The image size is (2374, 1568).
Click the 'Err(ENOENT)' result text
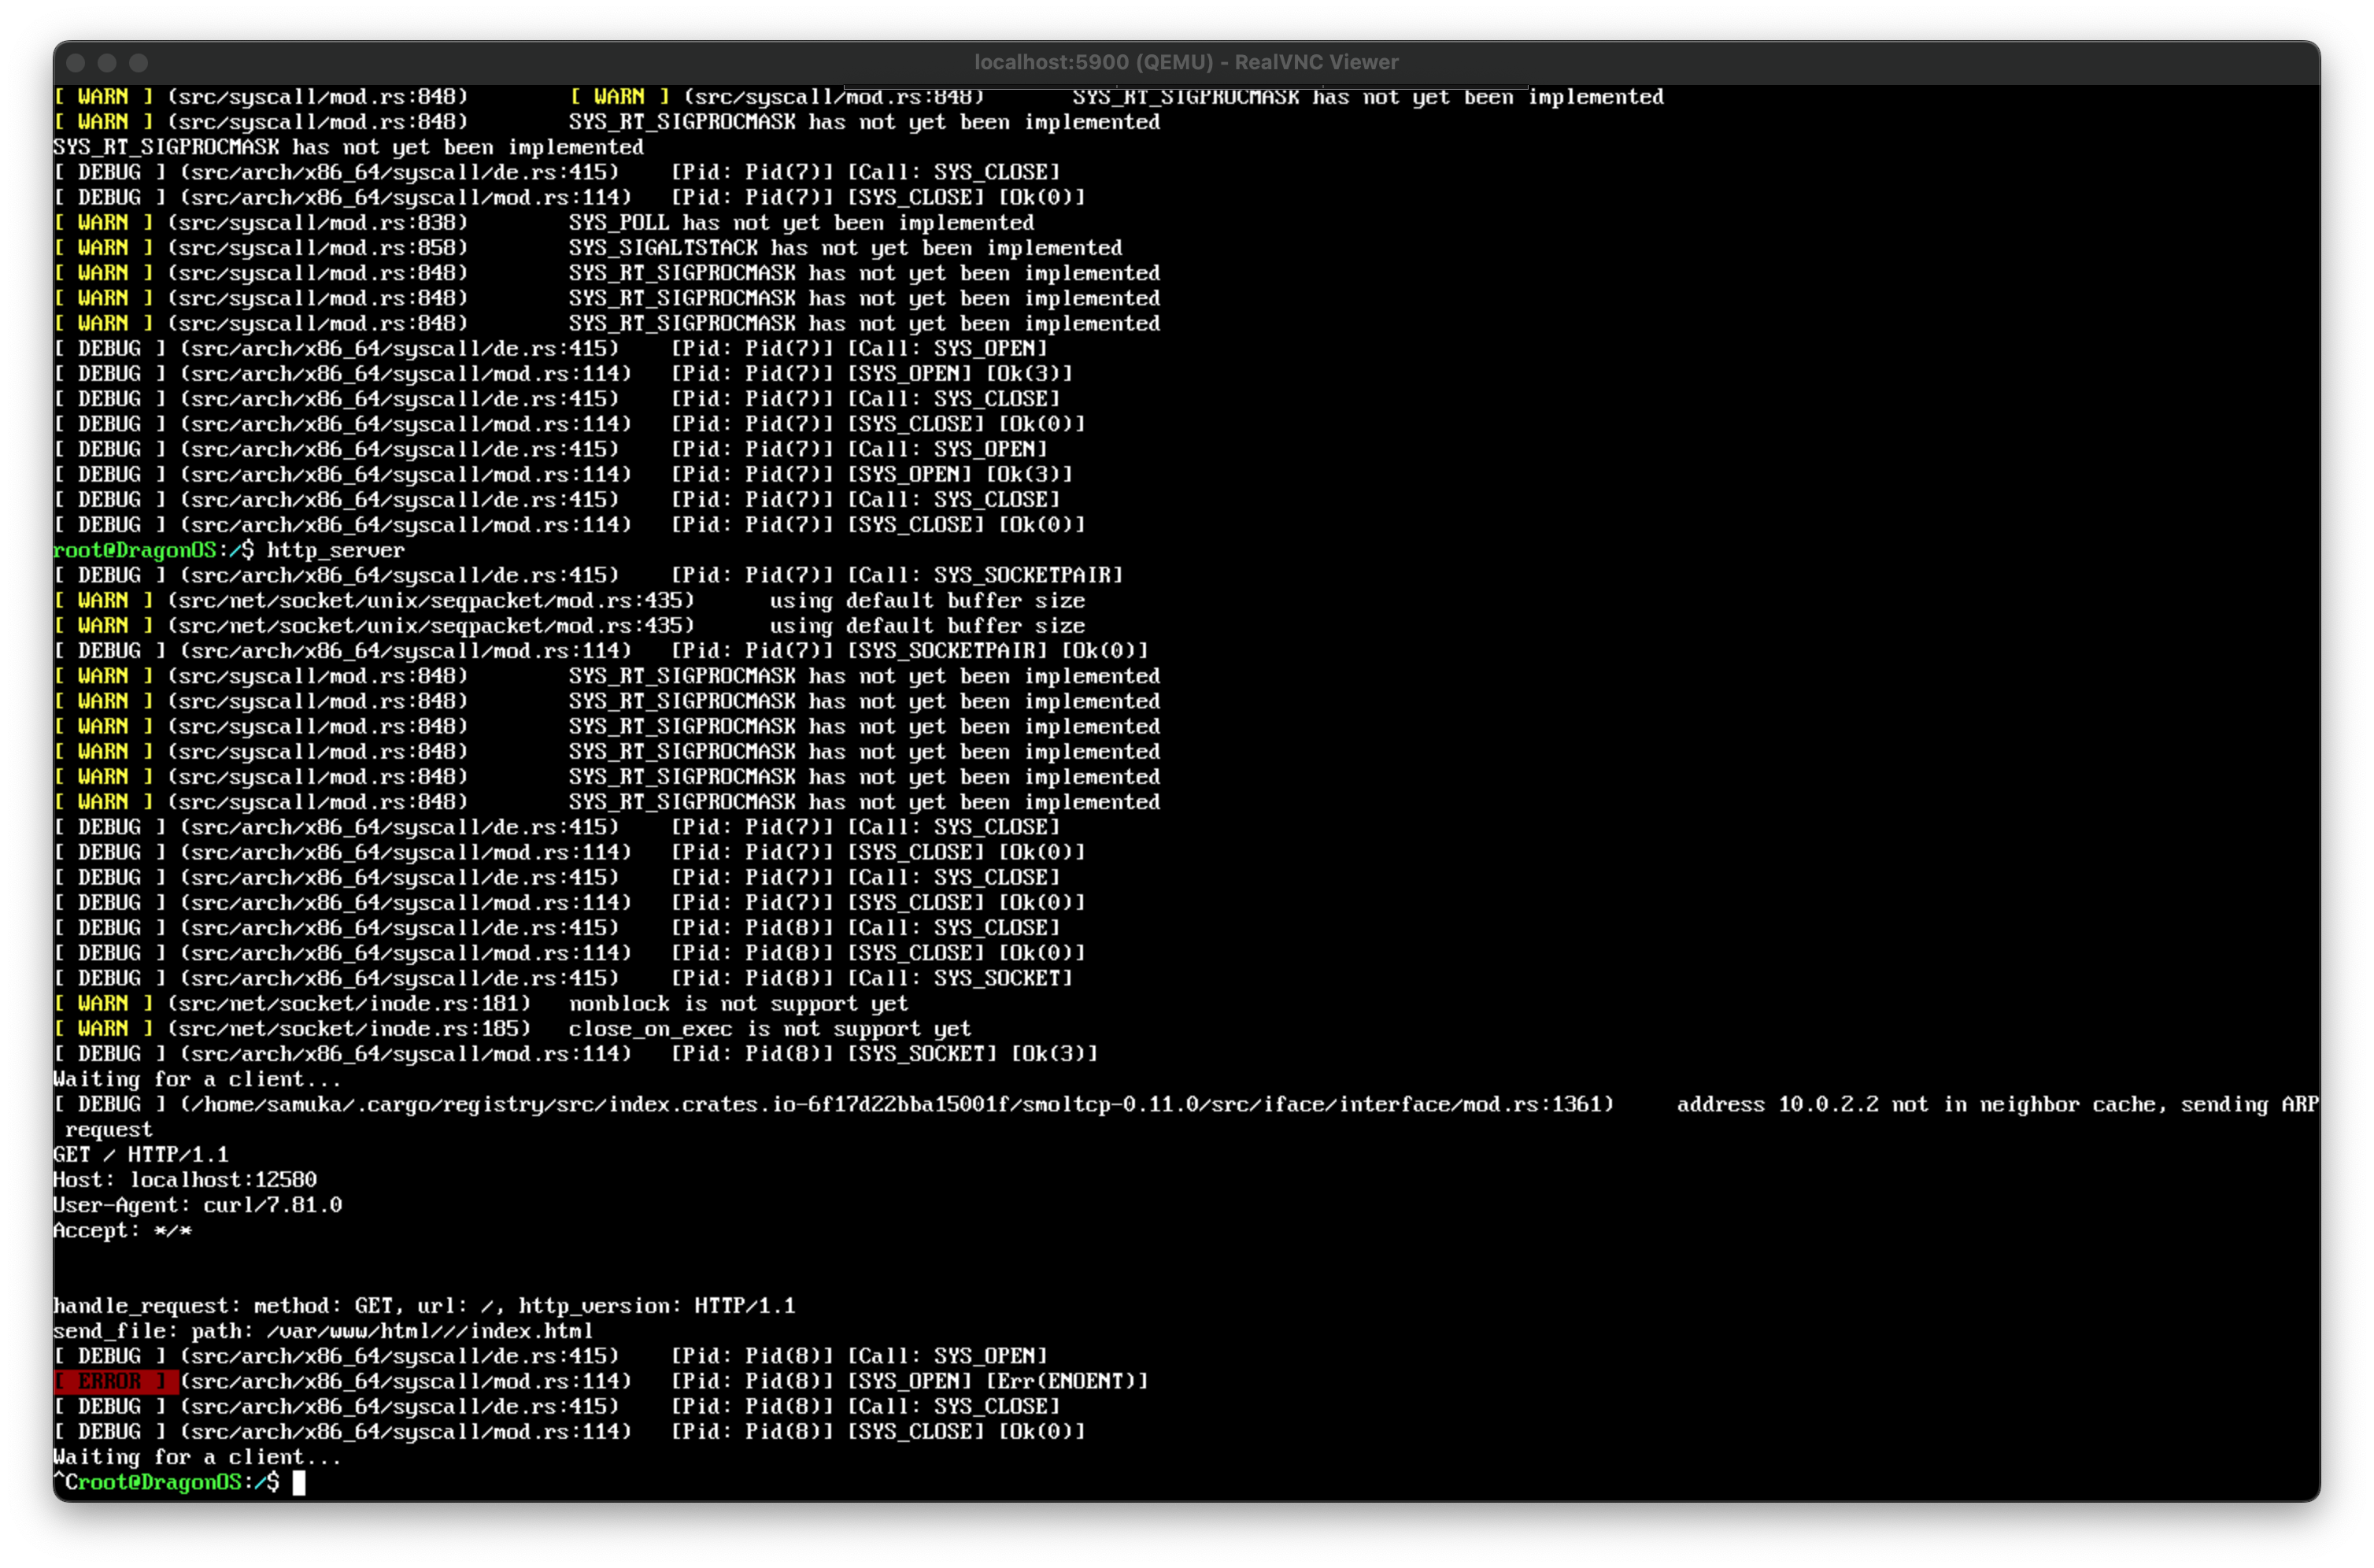pos(1067,1381)
